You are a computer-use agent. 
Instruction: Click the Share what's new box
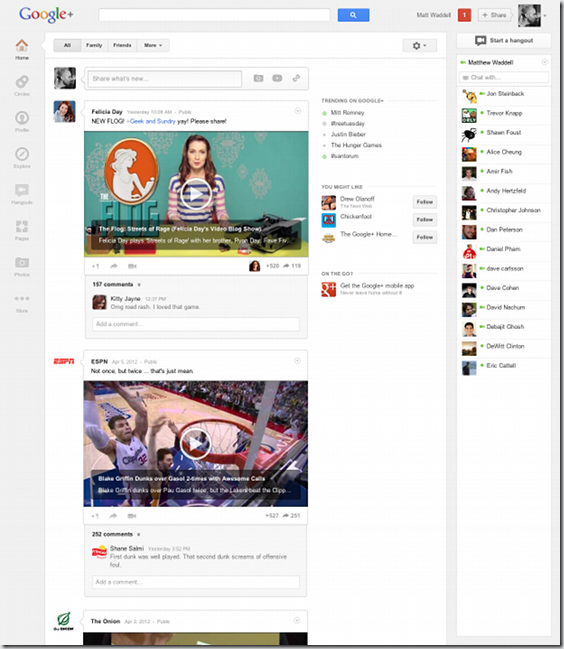[x=165, y=79]
